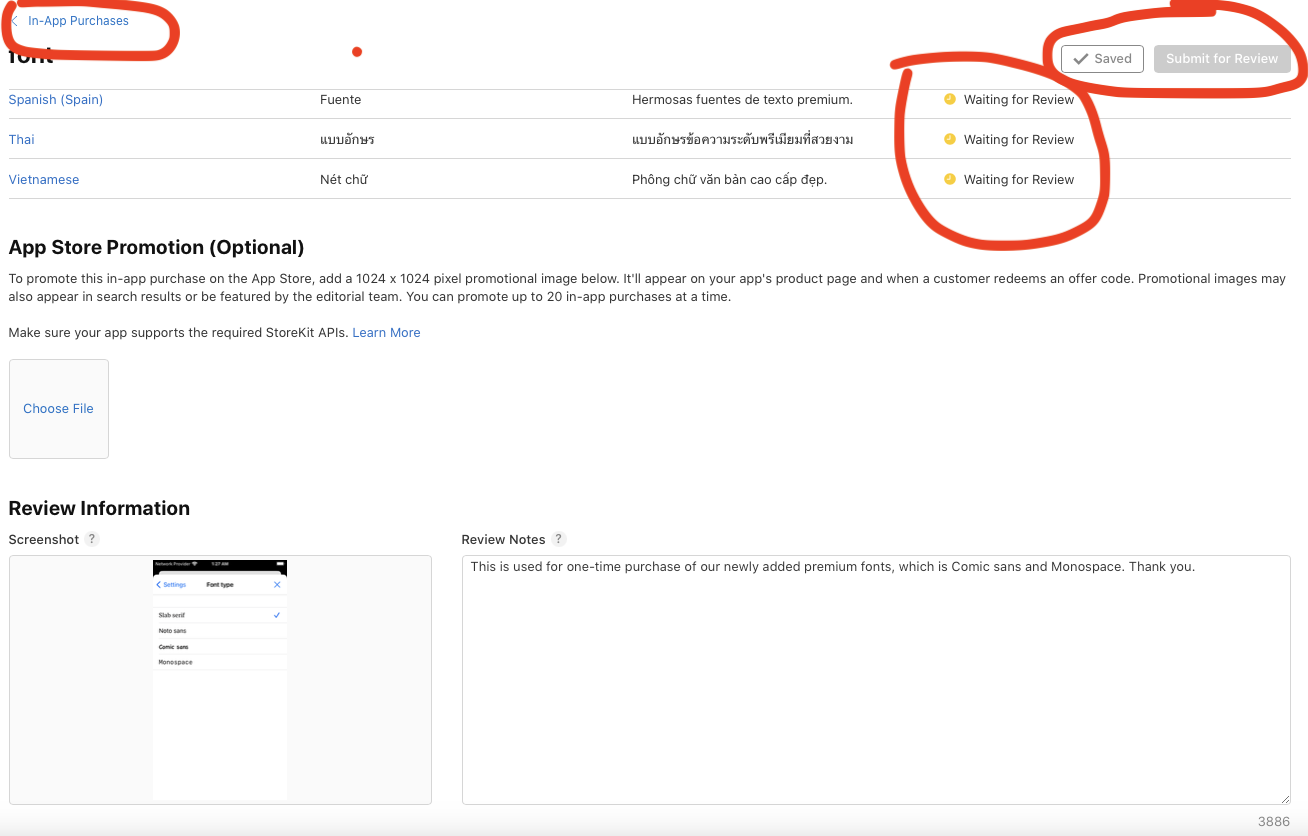Click the help icon next to Screenshot
This screenshot has height=836, width=1308.
coord(92,539)
